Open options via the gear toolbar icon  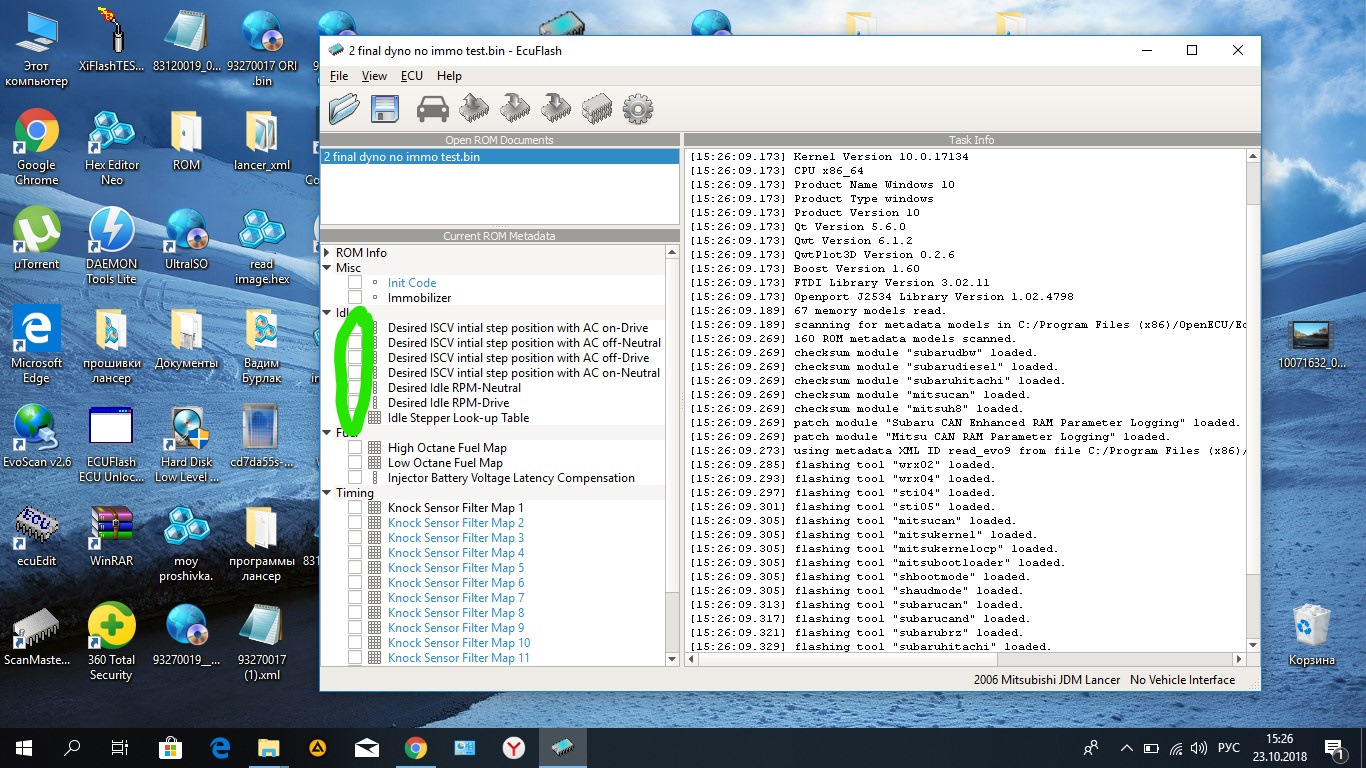point(638,108)
